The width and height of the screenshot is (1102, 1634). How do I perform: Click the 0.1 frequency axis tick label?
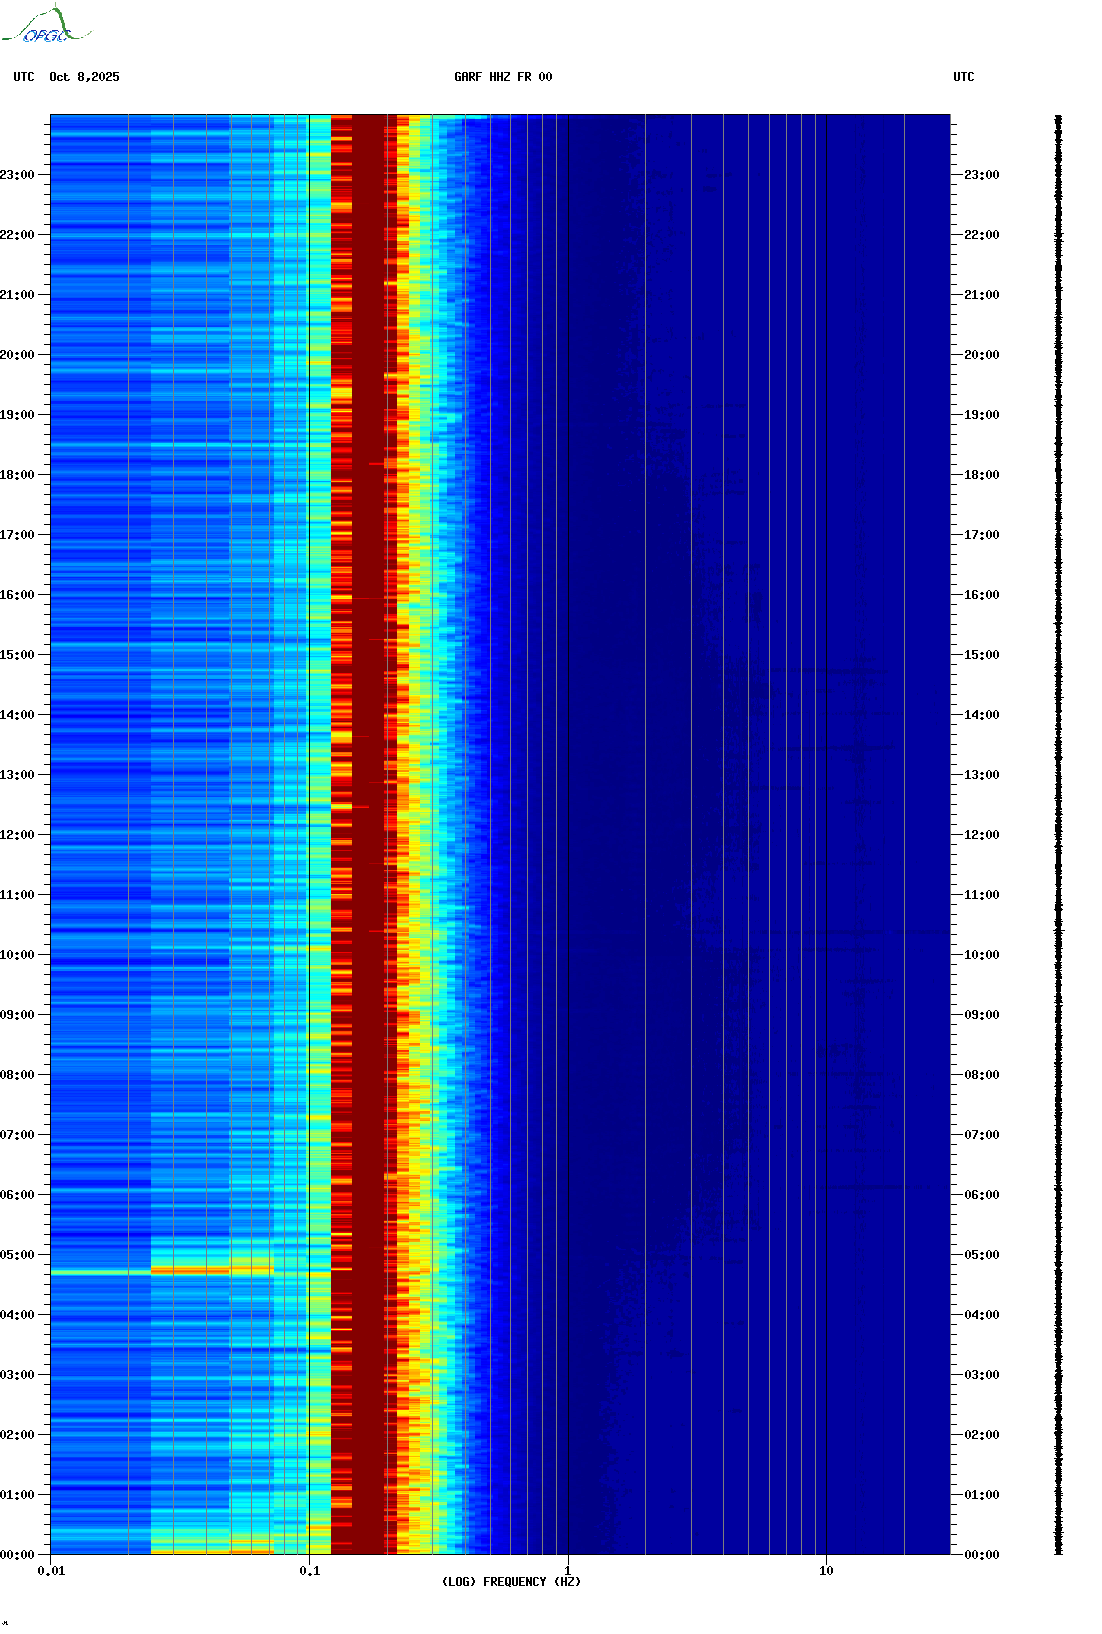coord(309,1570)
